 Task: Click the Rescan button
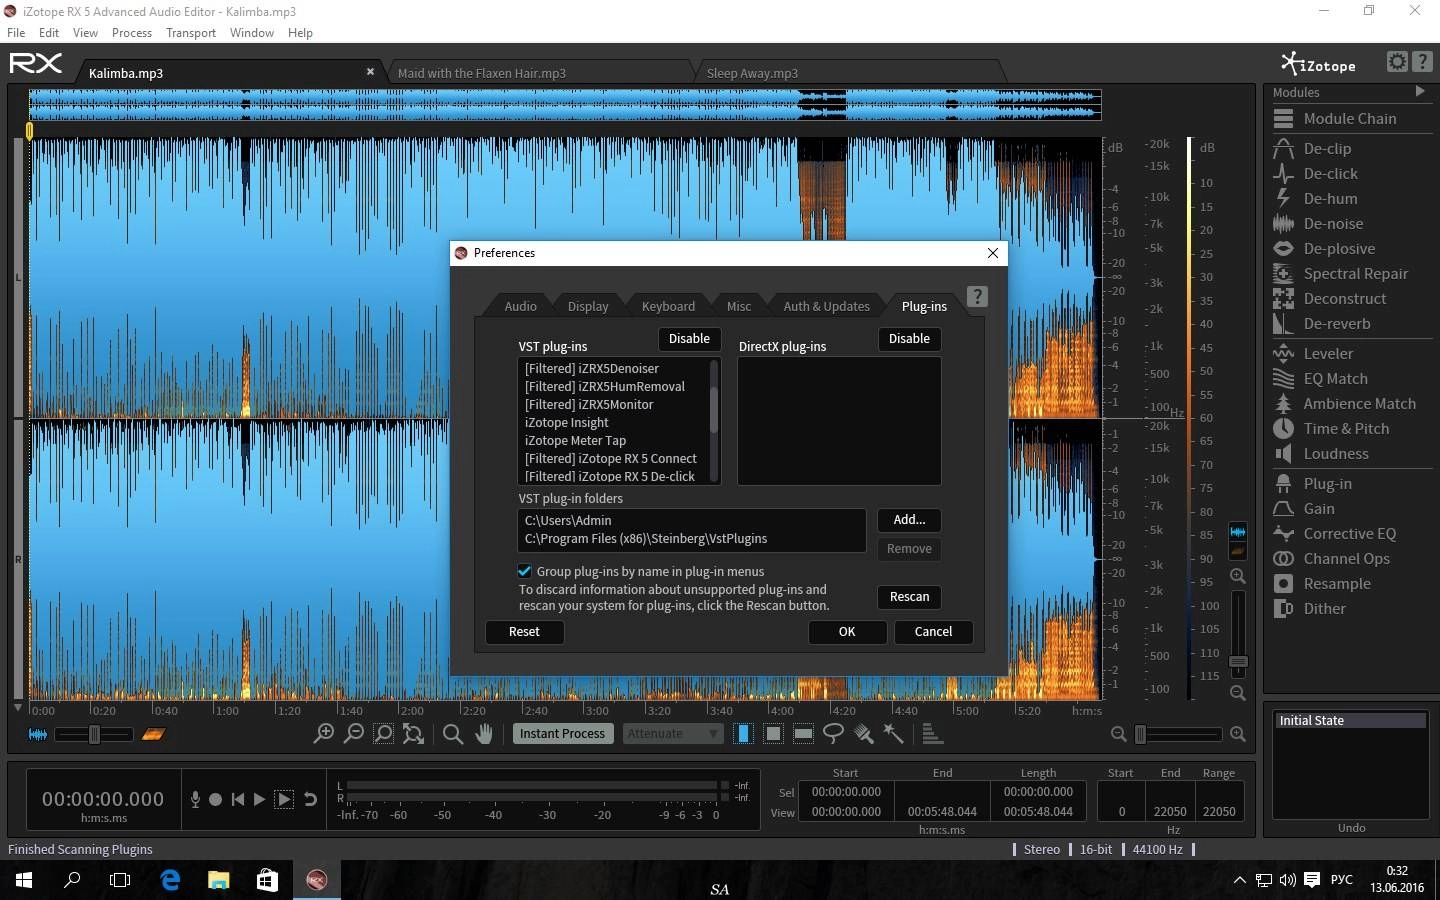coord(909,597)
